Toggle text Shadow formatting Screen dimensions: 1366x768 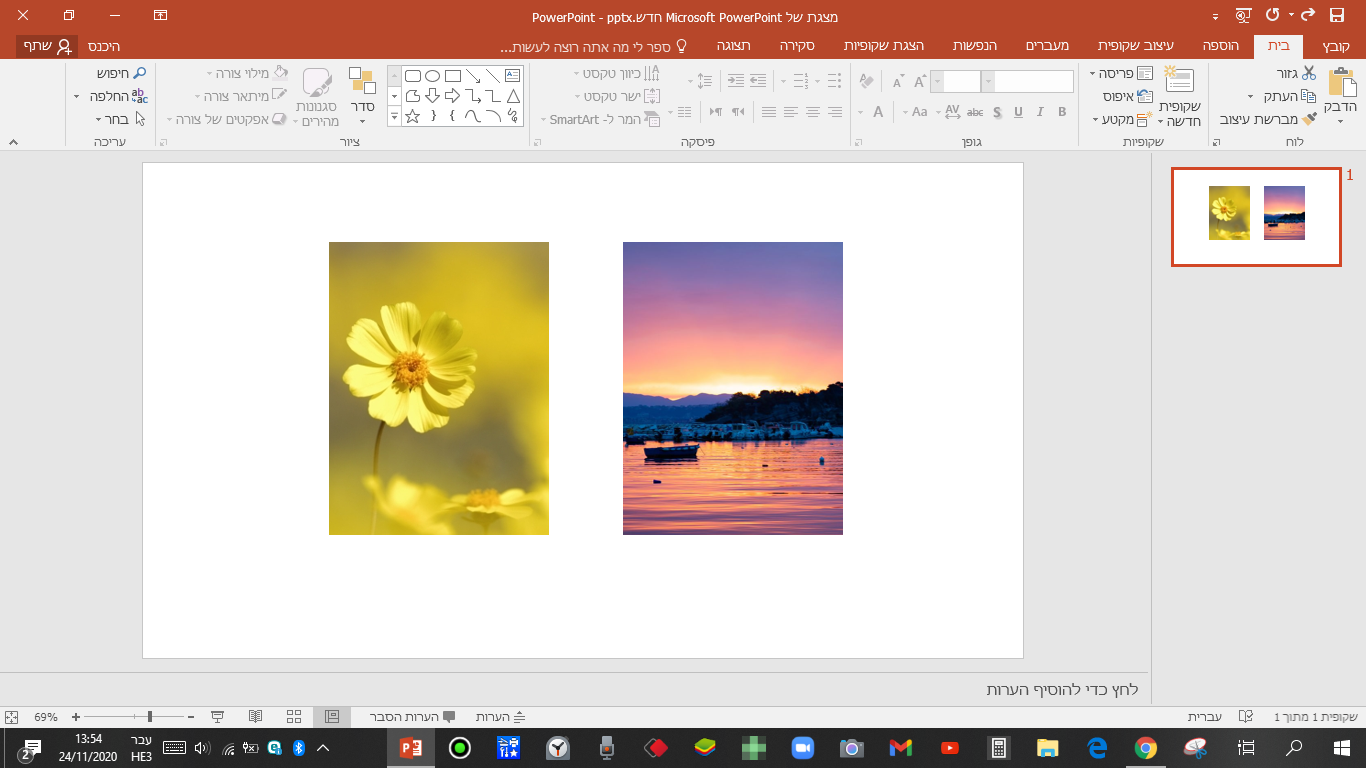996,112
